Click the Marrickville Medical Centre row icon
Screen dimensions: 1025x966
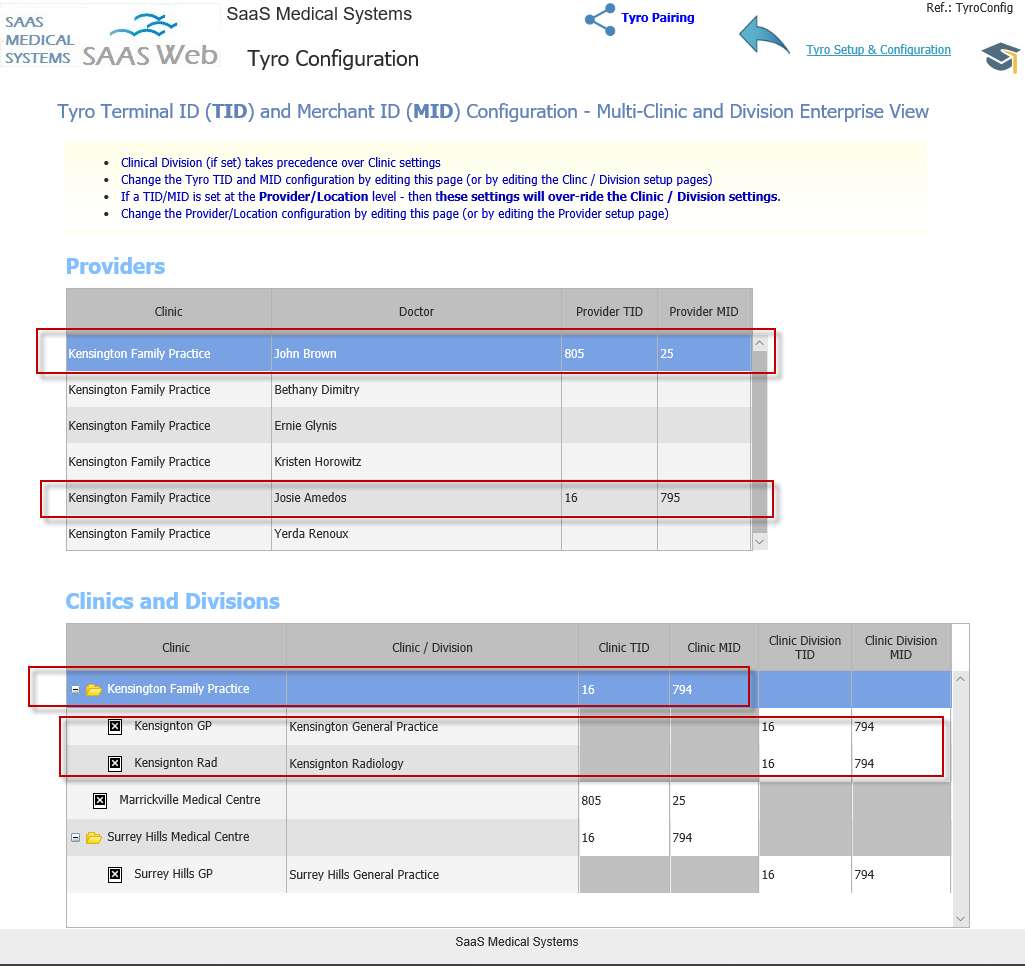[100, 801]
